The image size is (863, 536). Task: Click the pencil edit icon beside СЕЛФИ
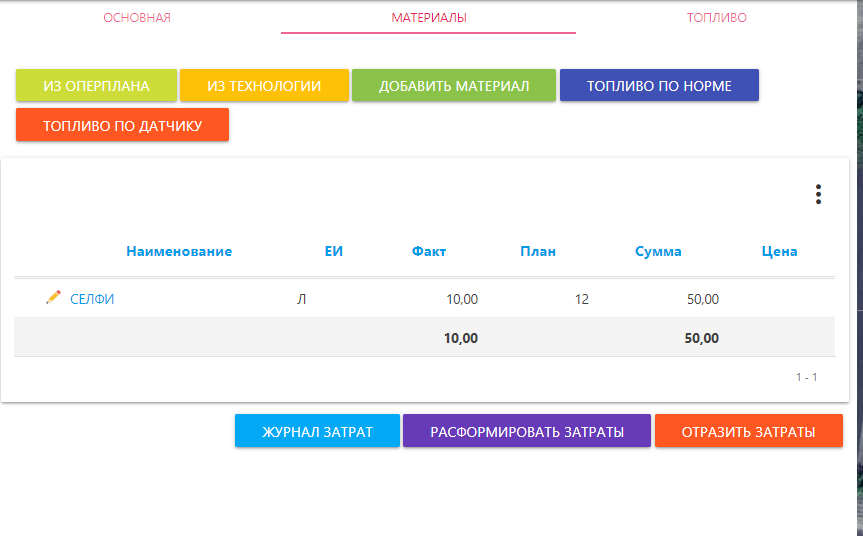tap(54, 298)
